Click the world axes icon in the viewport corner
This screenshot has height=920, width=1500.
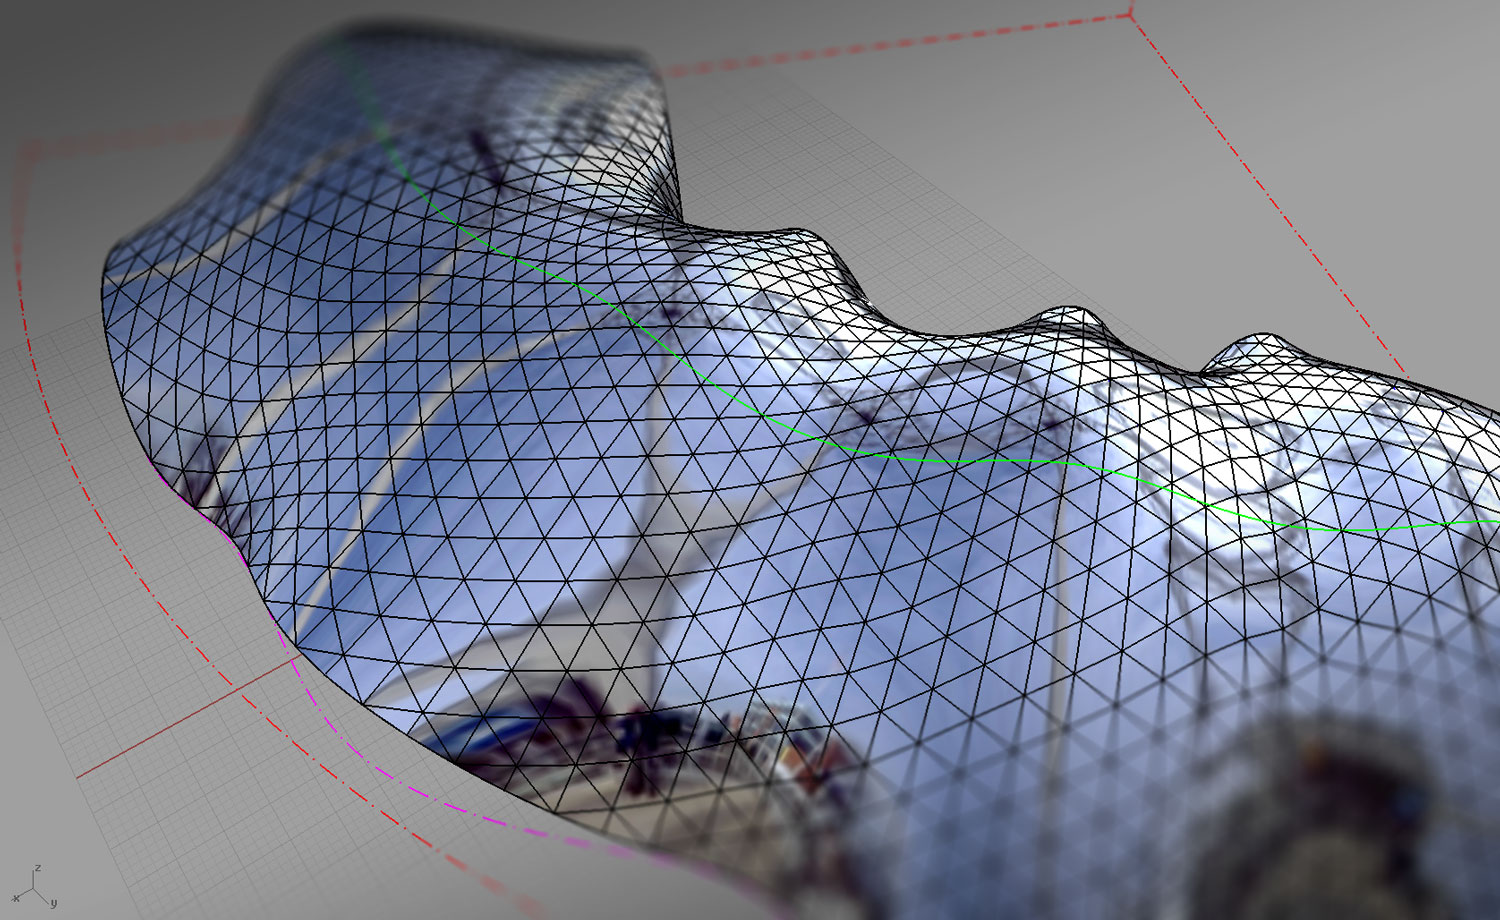click(35, 886)
